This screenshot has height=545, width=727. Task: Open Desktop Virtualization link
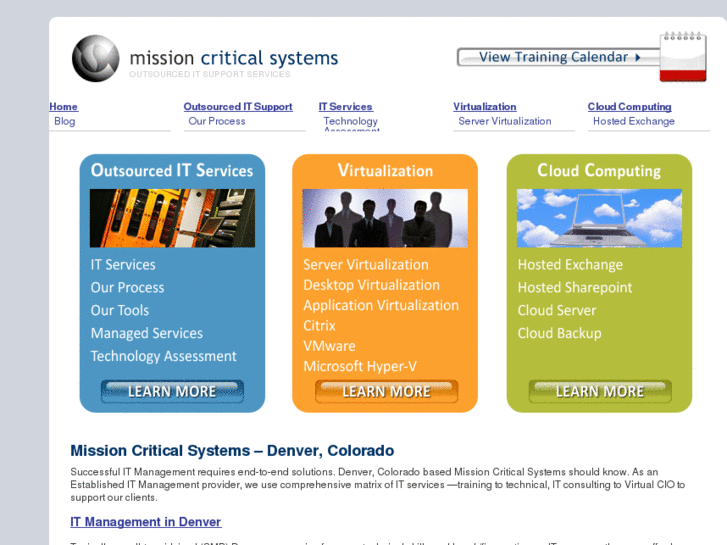371,285
